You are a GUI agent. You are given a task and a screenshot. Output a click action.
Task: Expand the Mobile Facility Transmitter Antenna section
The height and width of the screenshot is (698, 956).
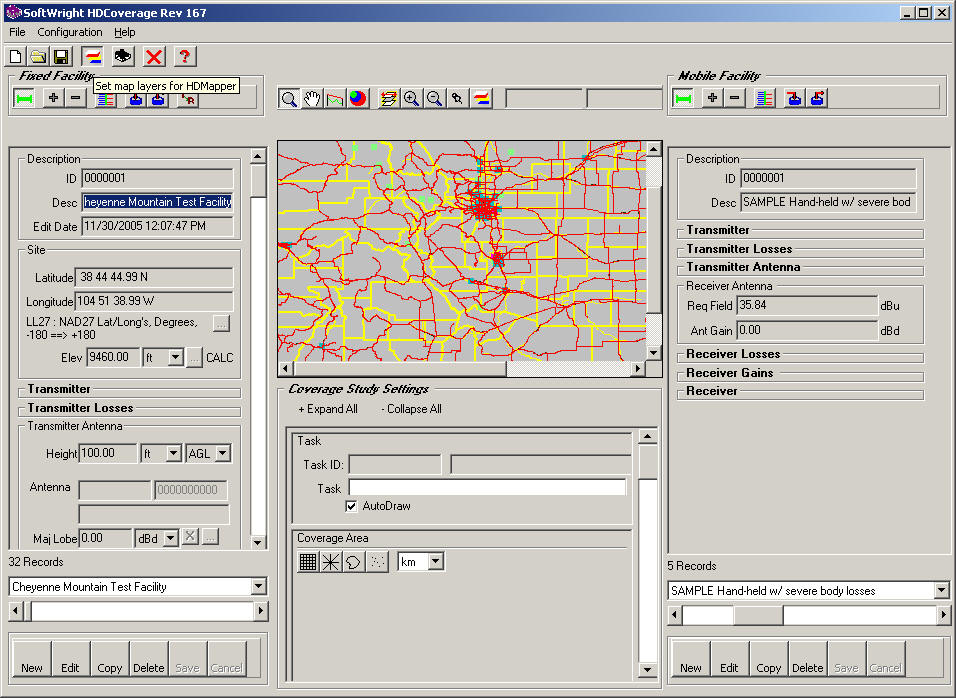(743, 266)
